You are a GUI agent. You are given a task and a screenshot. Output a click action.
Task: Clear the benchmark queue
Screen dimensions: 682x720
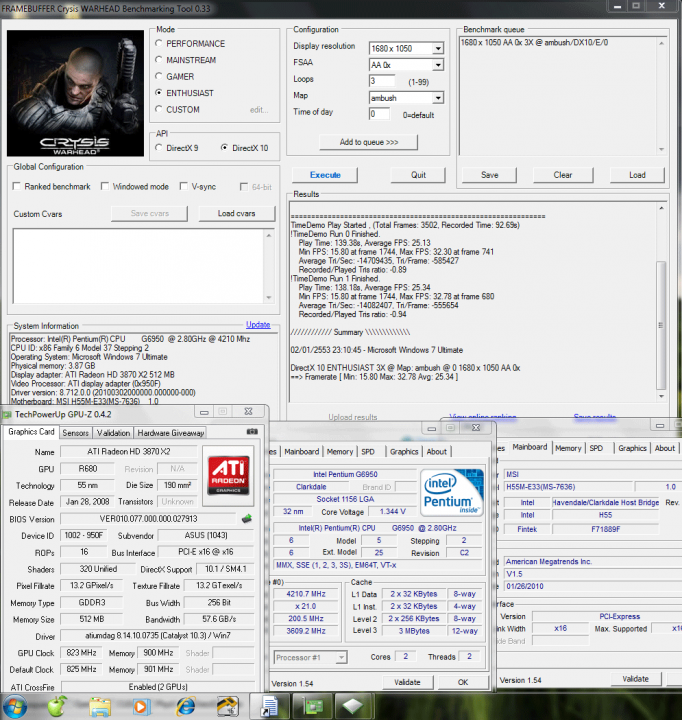point(563,175)
